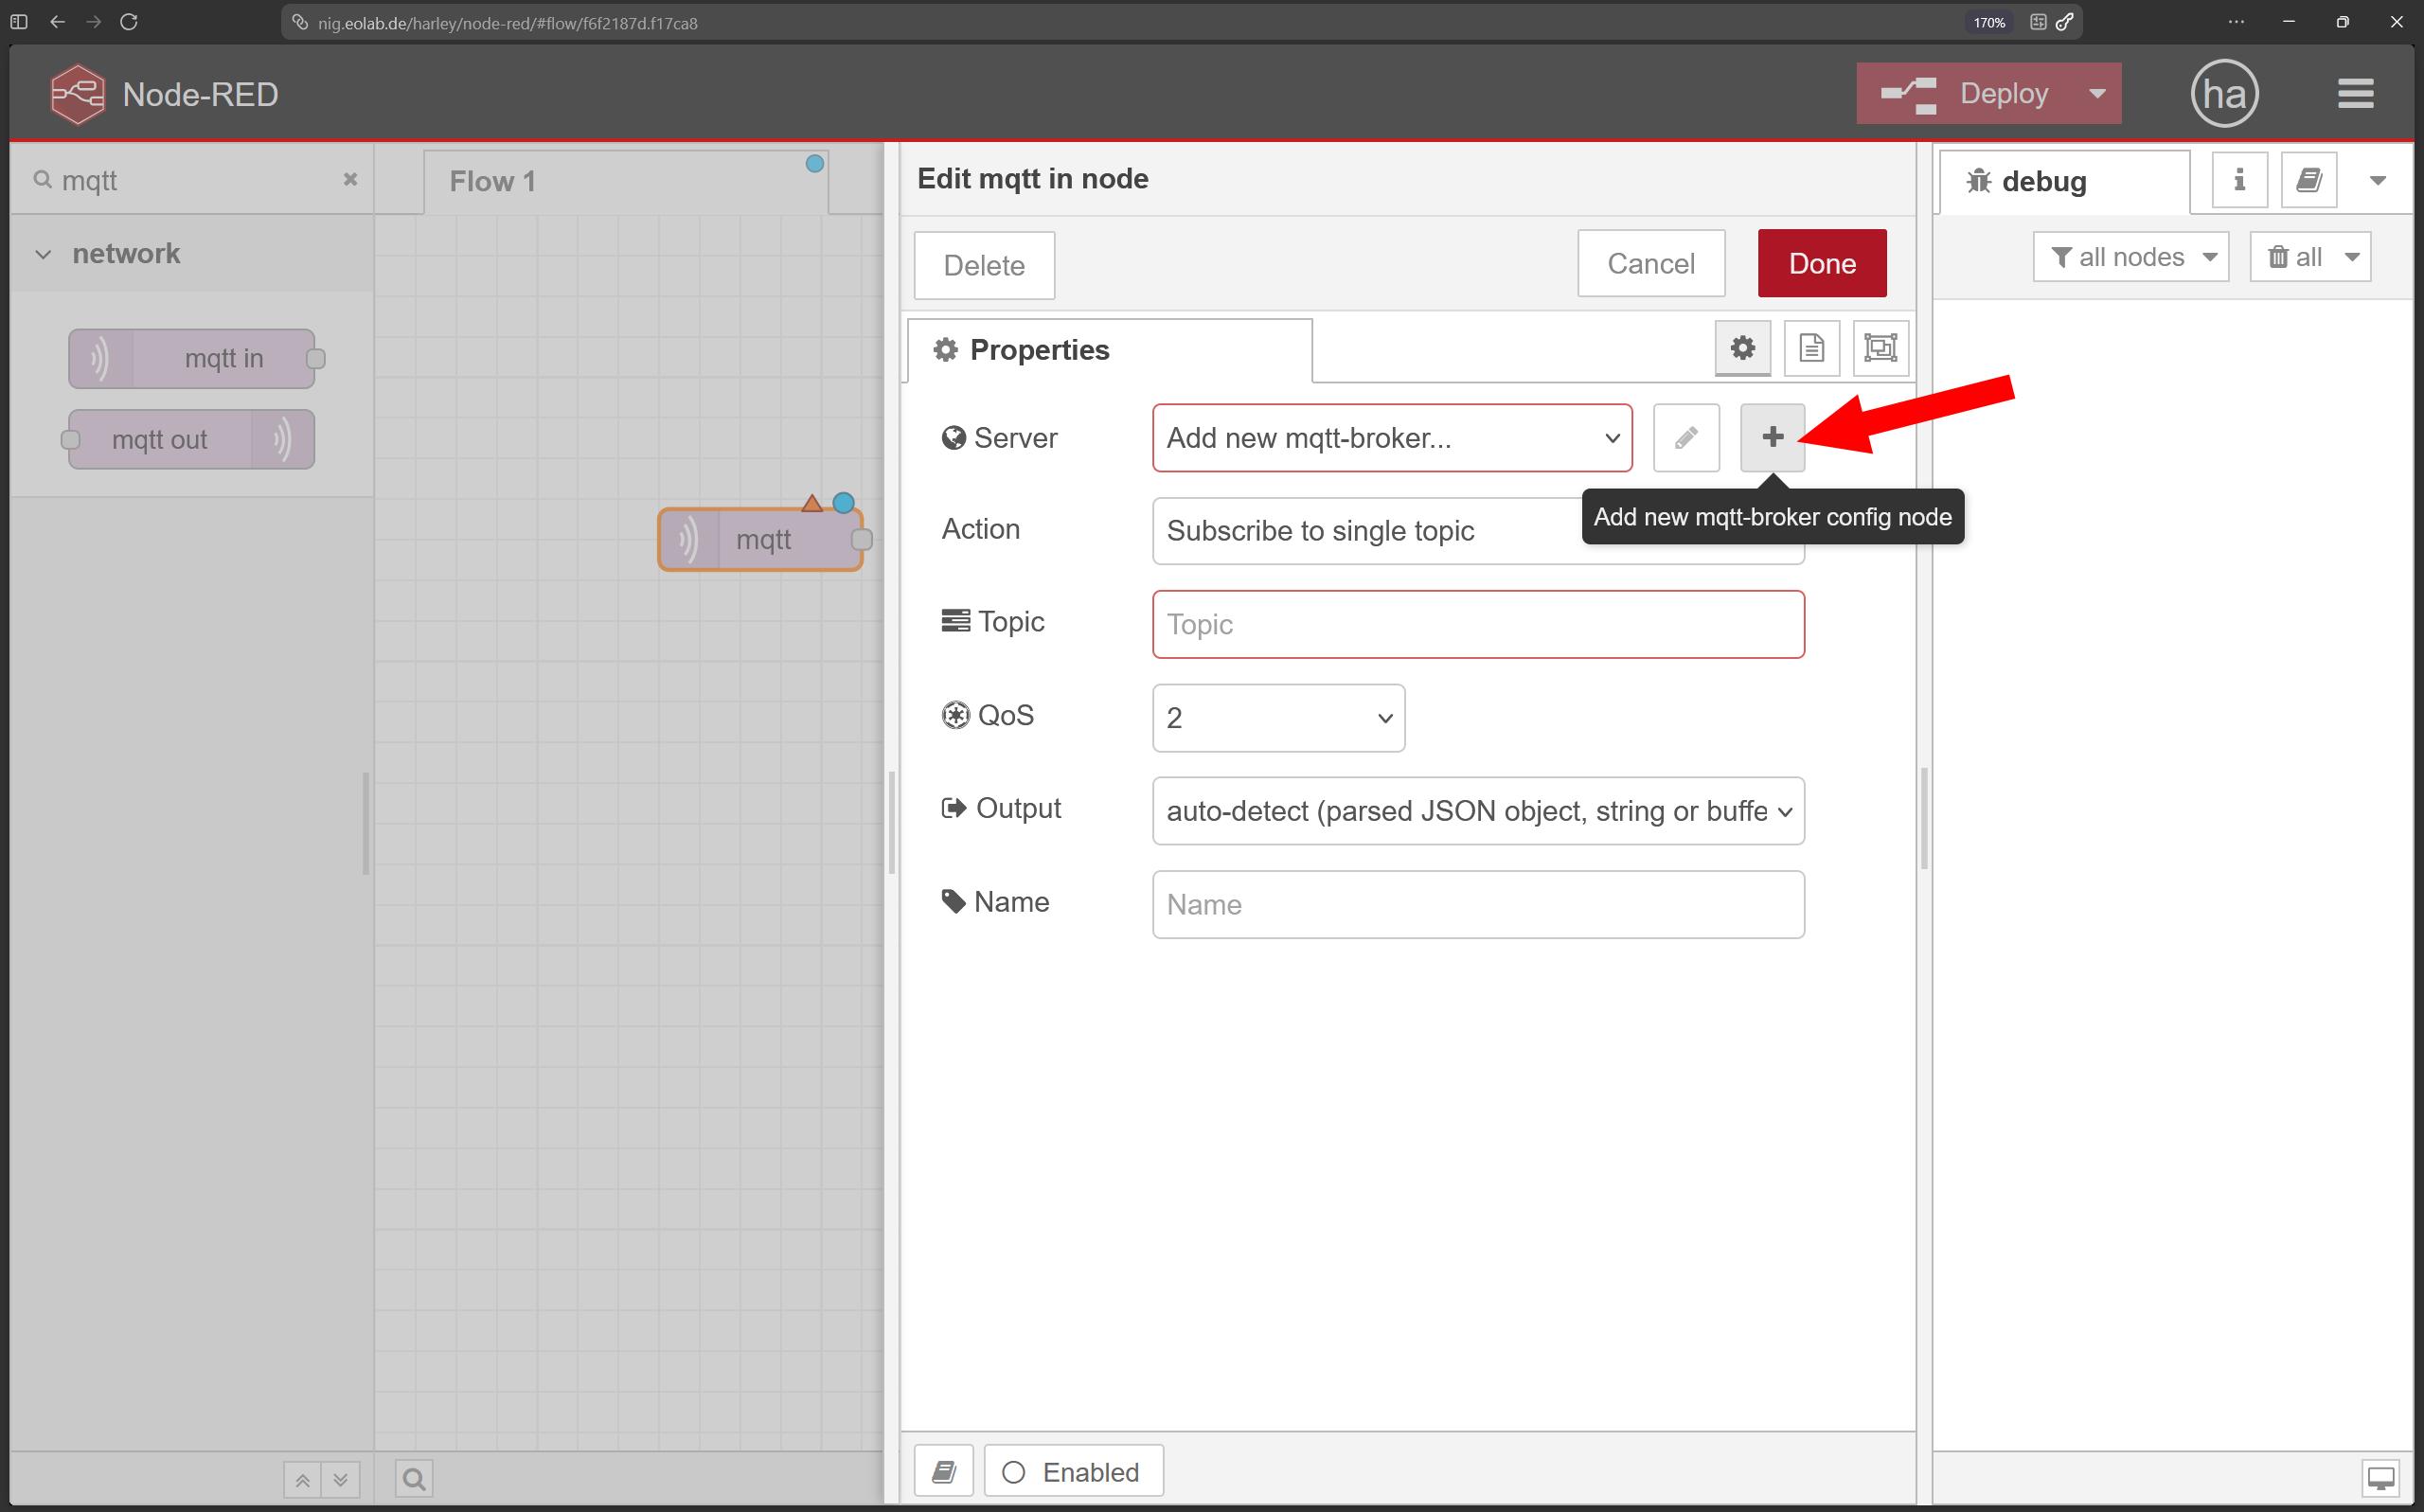Collapse all palette categories
The image size is (2424, 1512).
(302, 1479)
